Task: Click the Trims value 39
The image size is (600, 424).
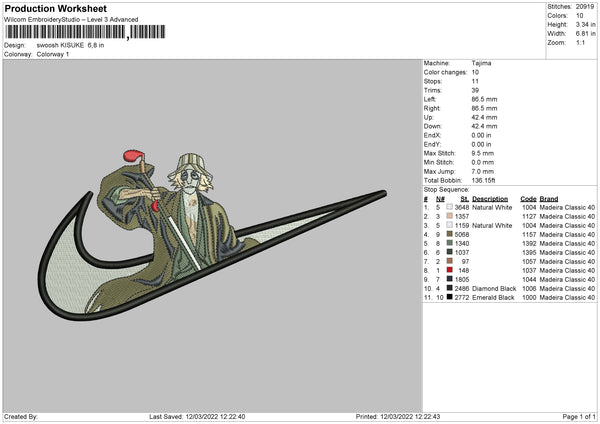Action: pos(475,90)
